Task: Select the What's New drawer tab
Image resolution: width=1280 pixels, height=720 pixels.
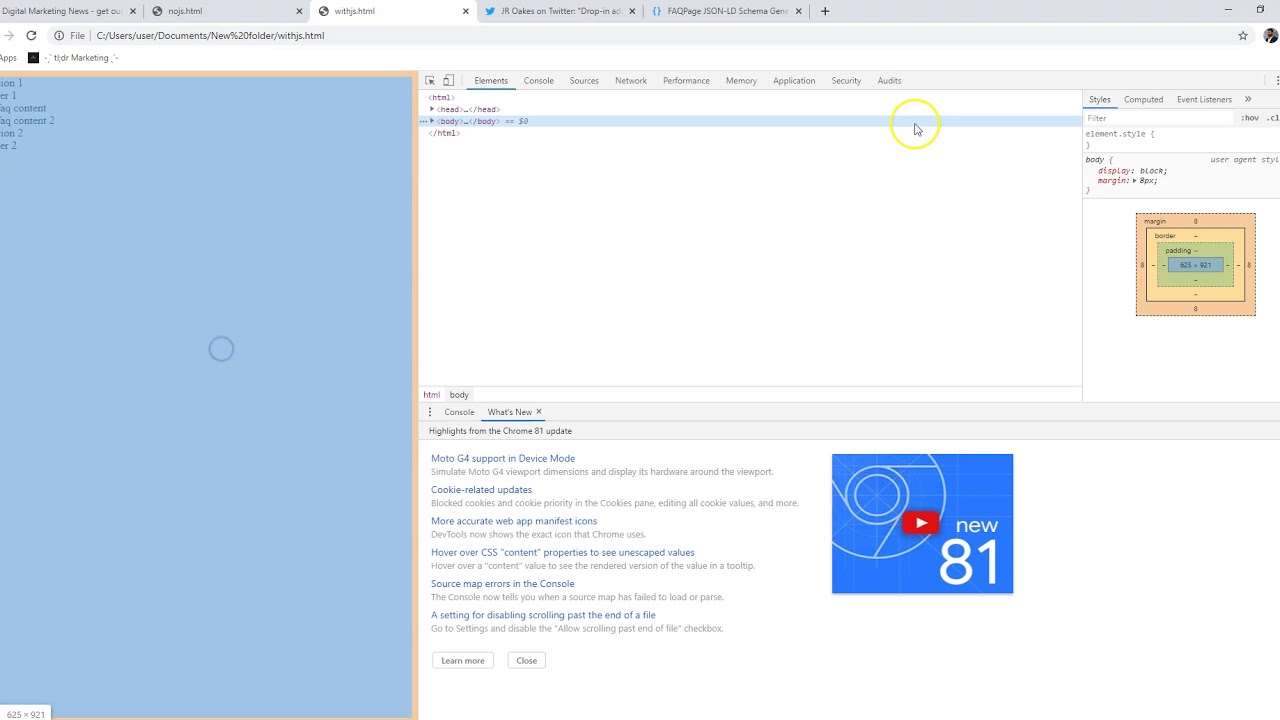Action: pyautogui.click(x=509, y=412)
